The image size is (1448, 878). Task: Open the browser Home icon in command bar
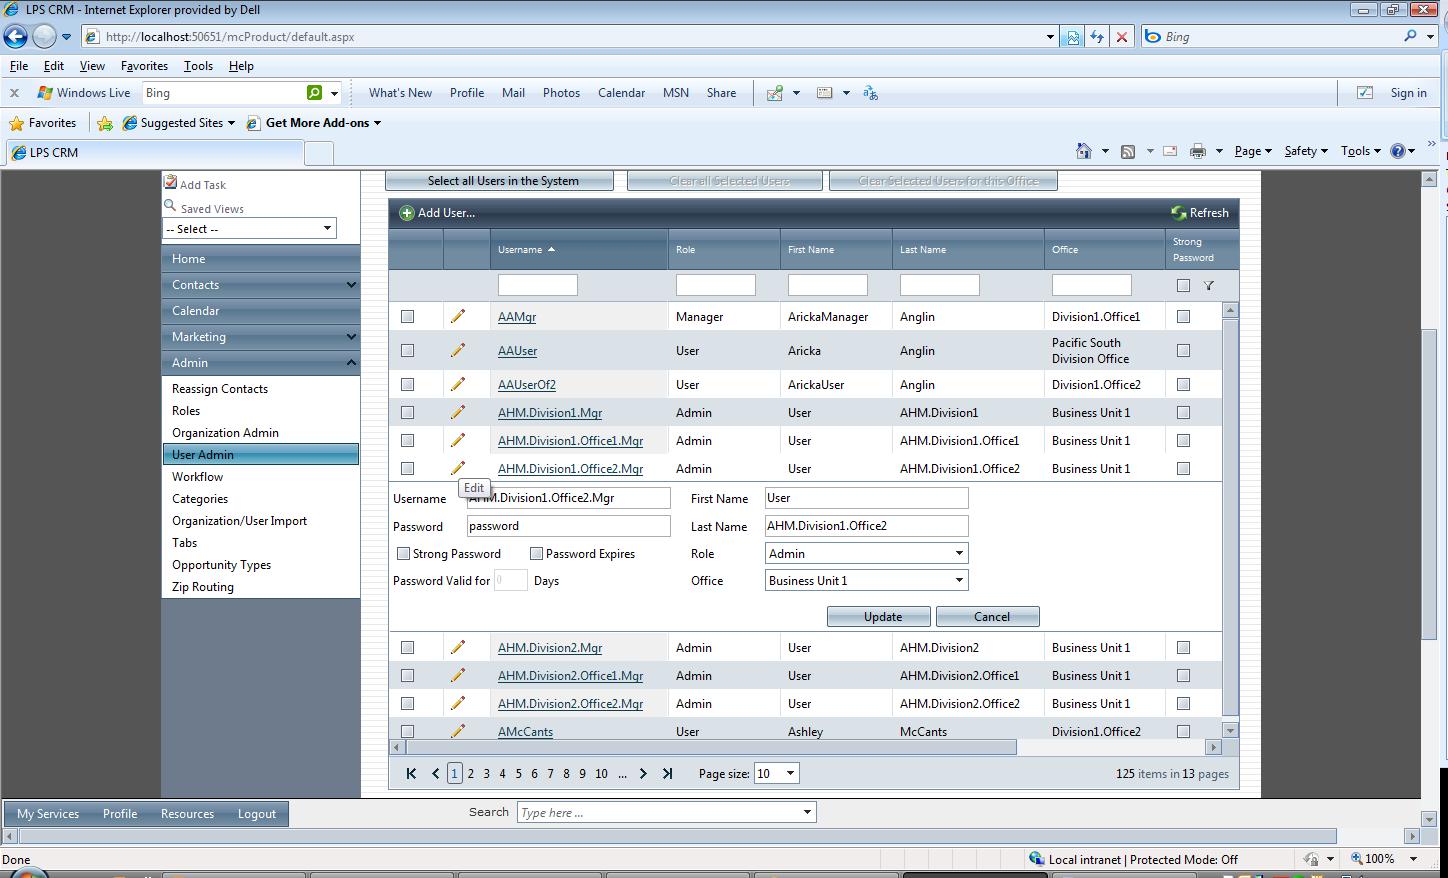1083,151
